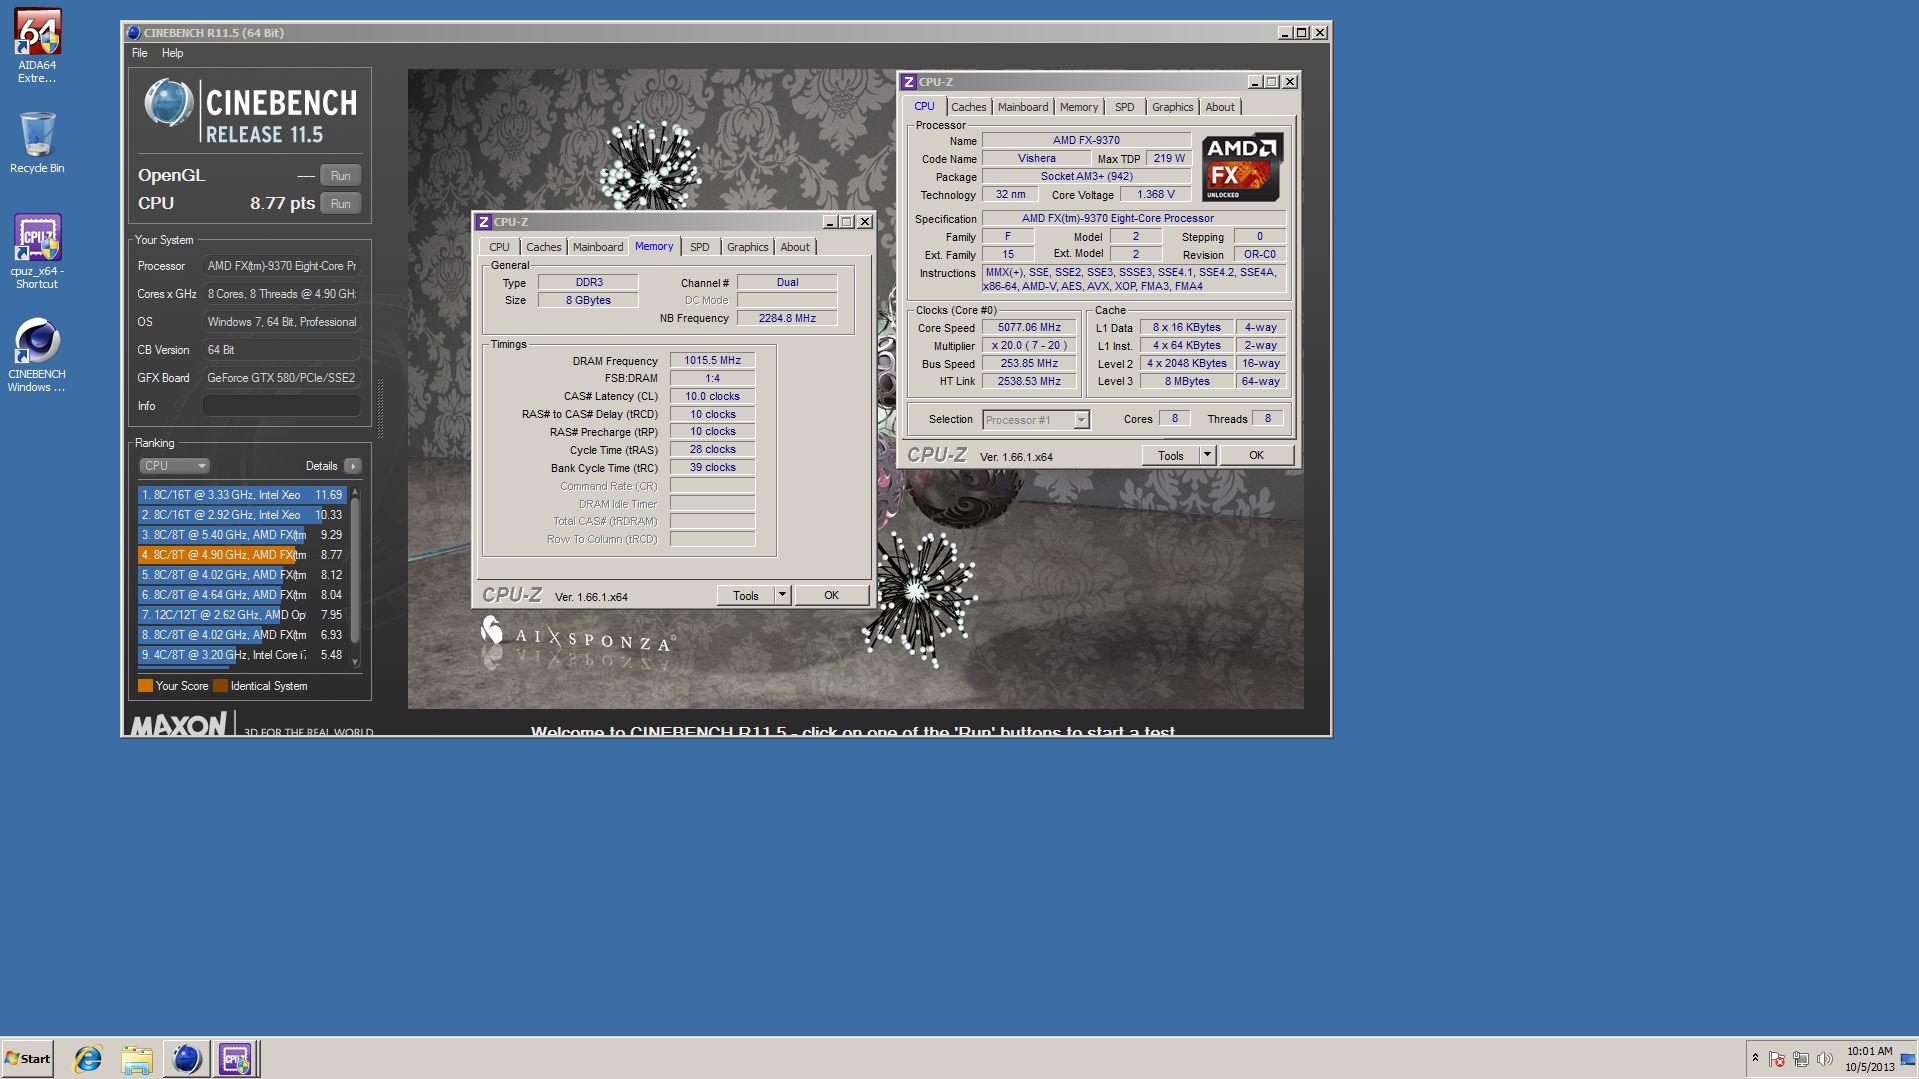Click the brown Identical System legend swatch
Screen dimensions: 1919x1079
220,686
